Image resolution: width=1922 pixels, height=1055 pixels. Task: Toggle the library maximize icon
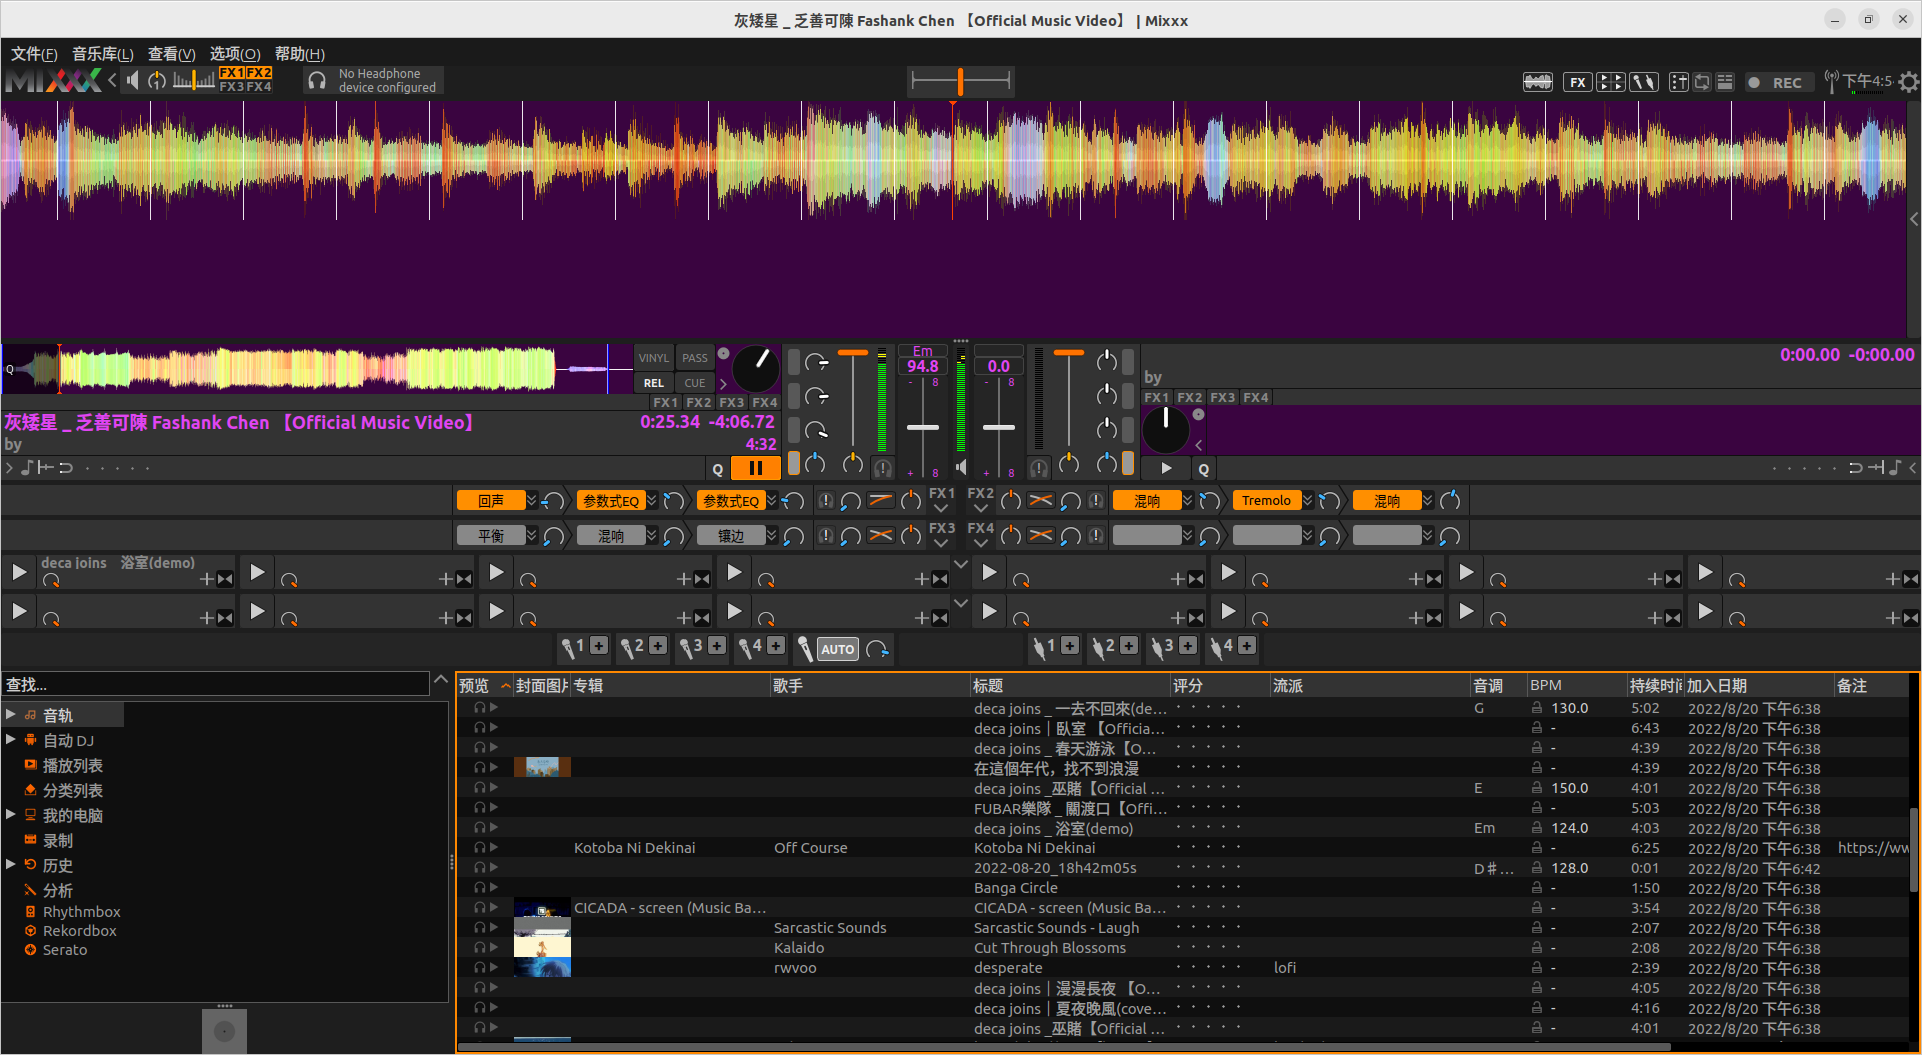point(1725,82)
